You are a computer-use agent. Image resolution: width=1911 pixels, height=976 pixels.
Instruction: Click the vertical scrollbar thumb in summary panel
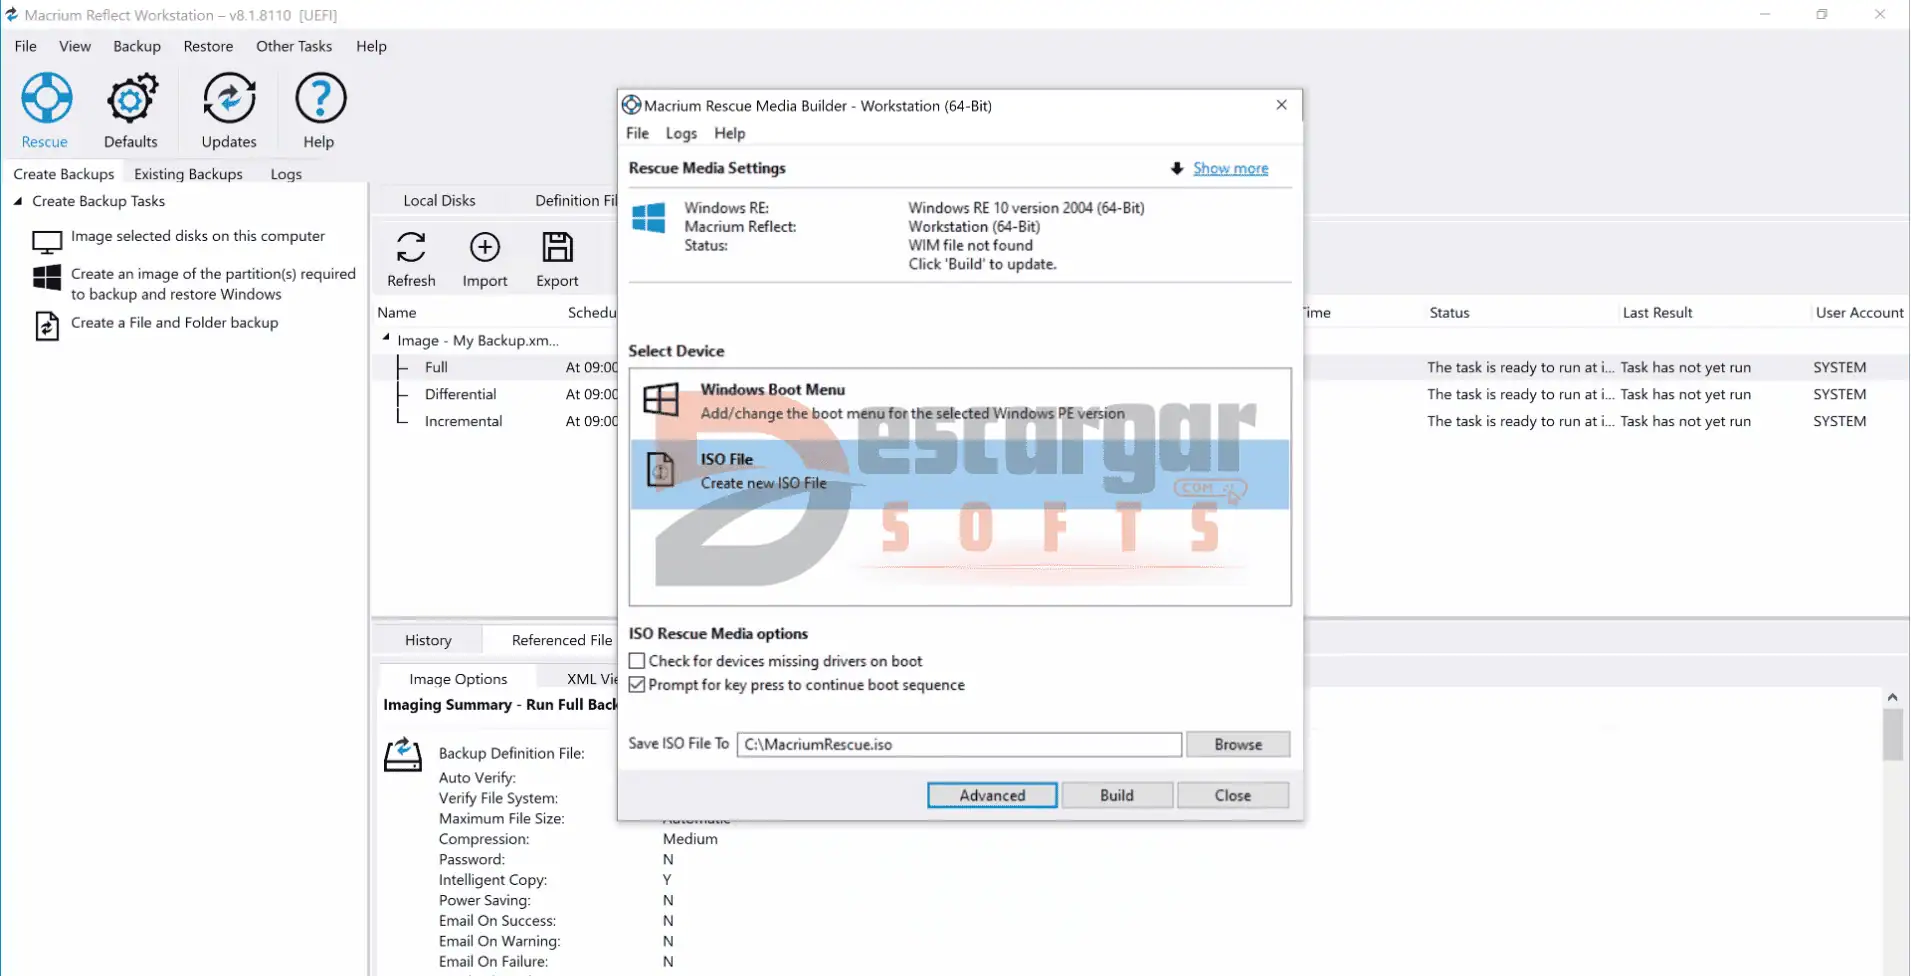click(1892, 735)
